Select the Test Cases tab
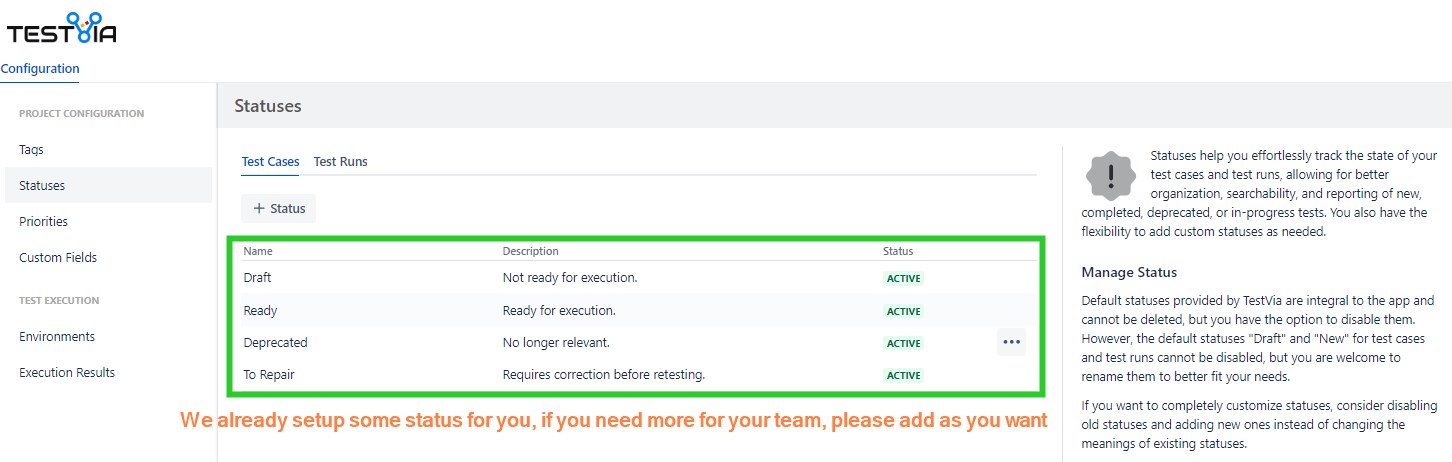This screenshot has width=1452, height=462. [270, 162]
